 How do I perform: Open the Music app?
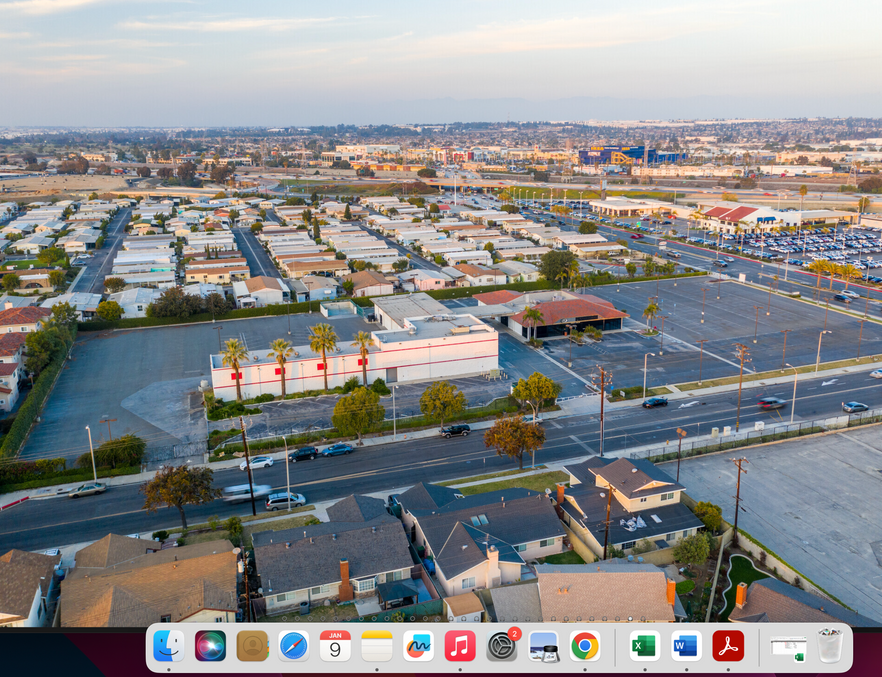[460, 646]
